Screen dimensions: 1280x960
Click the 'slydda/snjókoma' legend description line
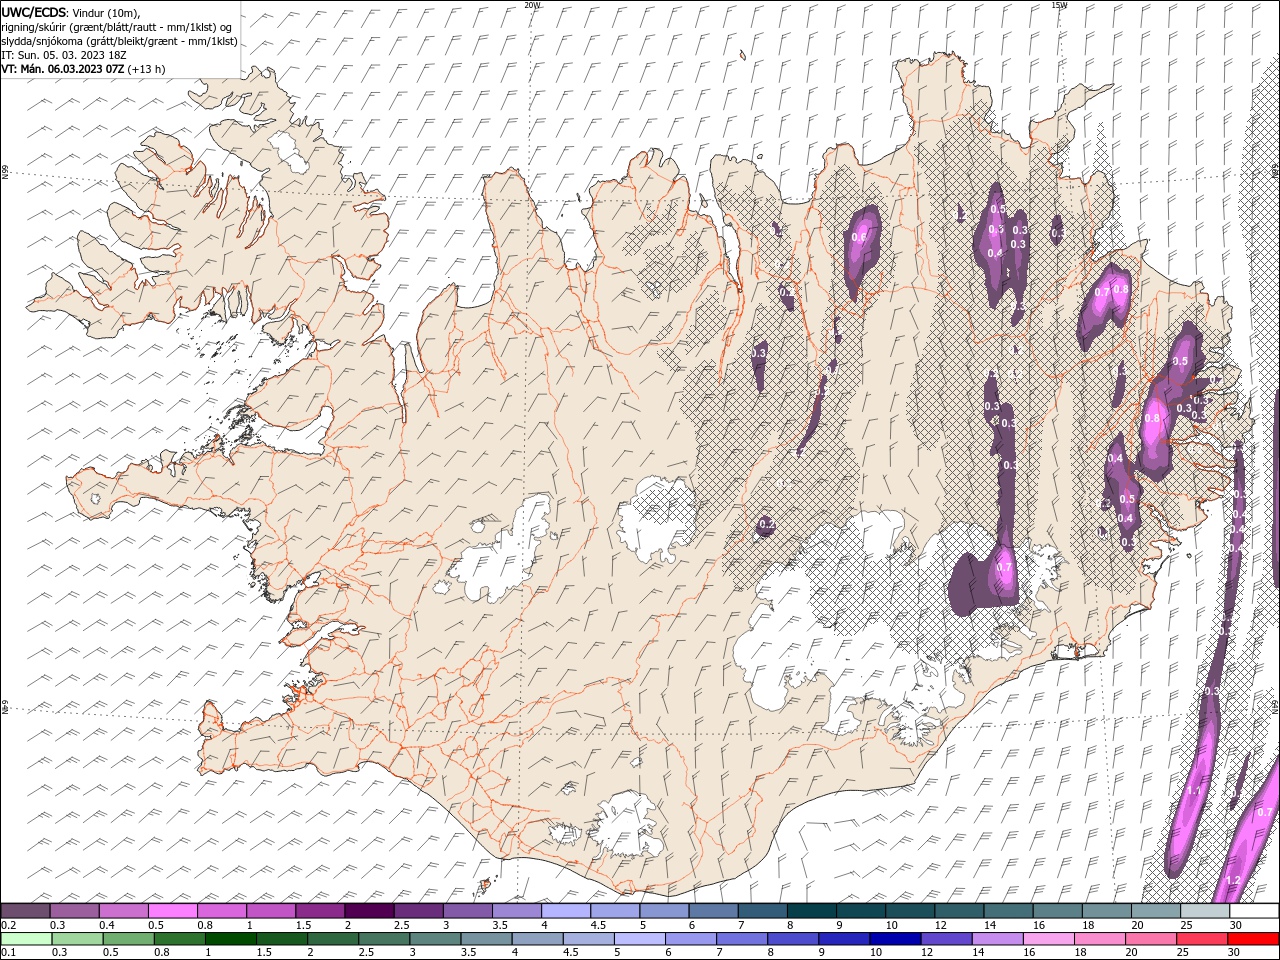[120, 41]
